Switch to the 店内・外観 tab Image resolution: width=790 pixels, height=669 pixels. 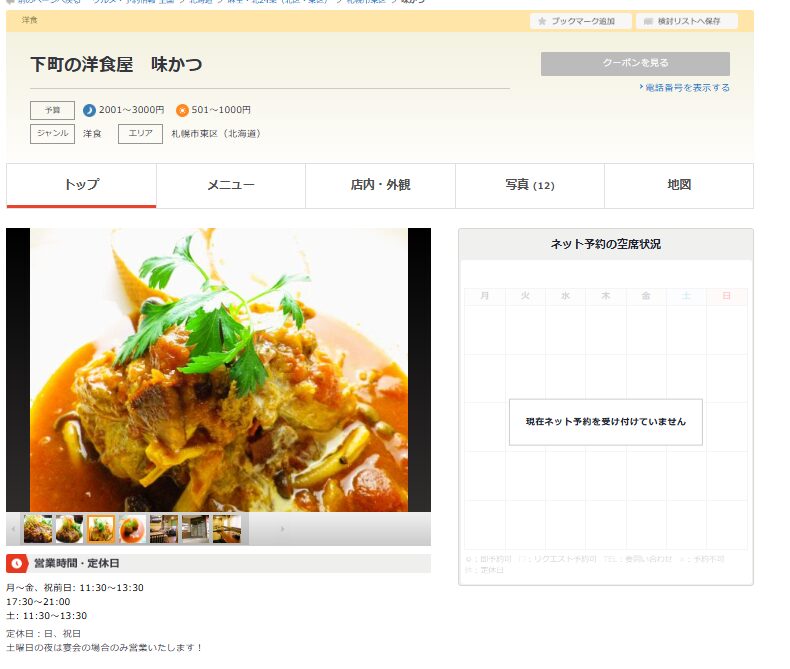pyautogui.click(x=380, y=185)
